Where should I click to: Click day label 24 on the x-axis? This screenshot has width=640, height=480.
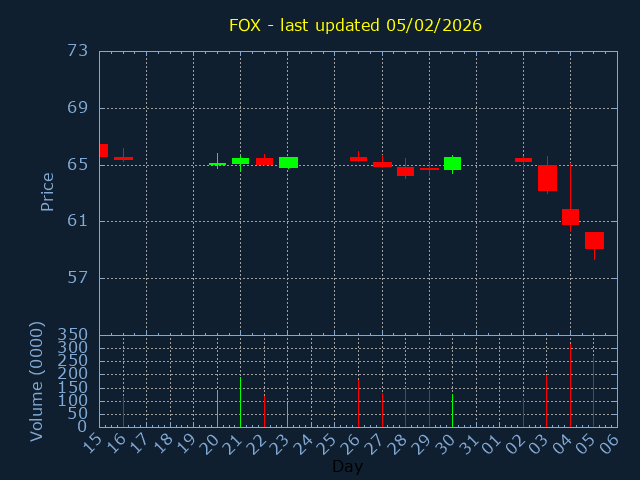click(306, 444)
